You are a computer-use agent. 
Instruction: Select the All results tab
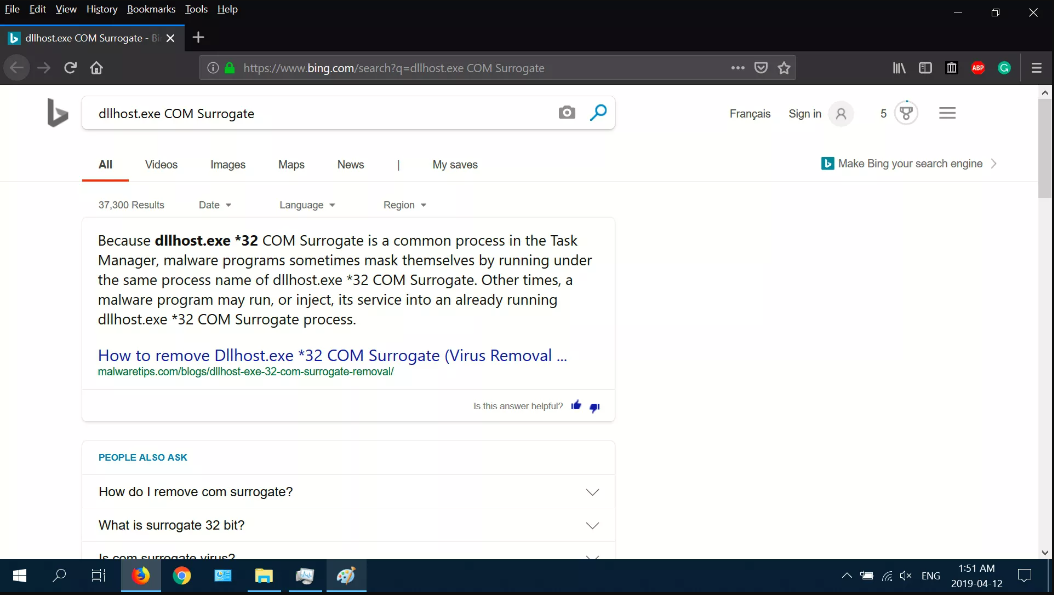pyautogui.click(x=106, y=165)
